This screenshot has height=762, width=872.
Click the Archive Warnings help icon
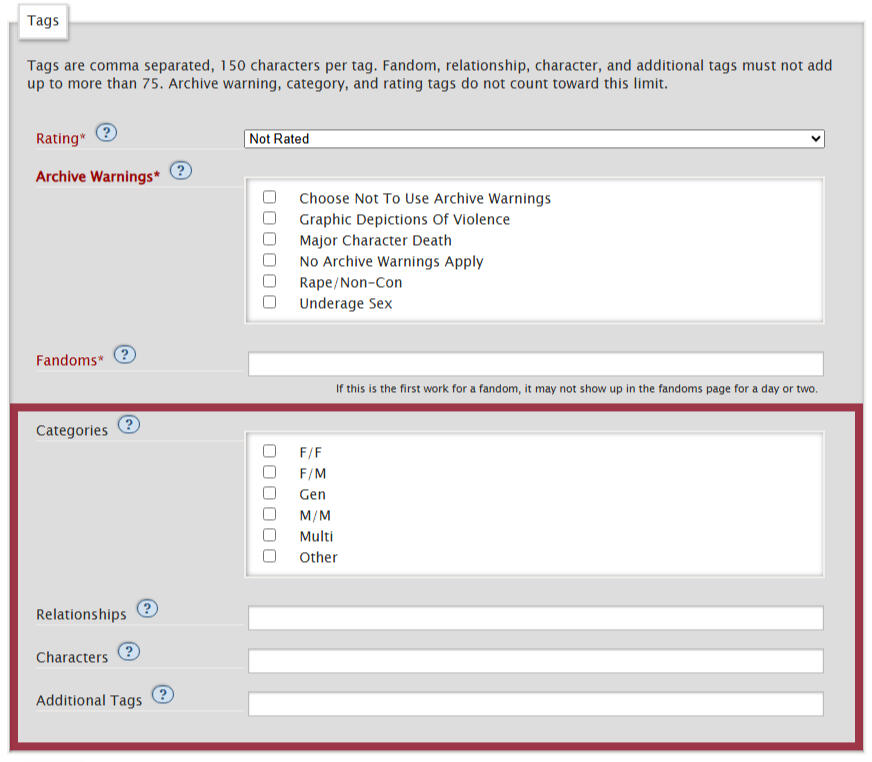coord(181,170)
